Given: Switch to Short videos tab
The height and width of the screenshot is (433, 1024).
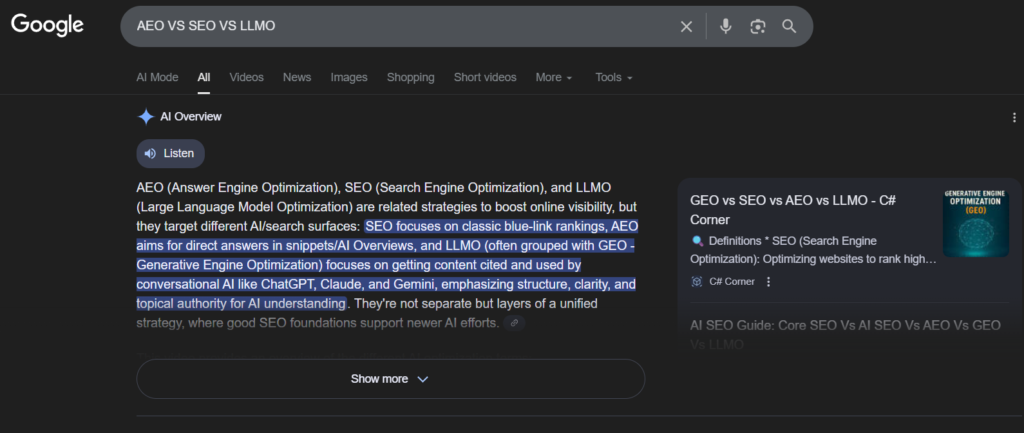Looking at the screenshot, I should [485, 77].
